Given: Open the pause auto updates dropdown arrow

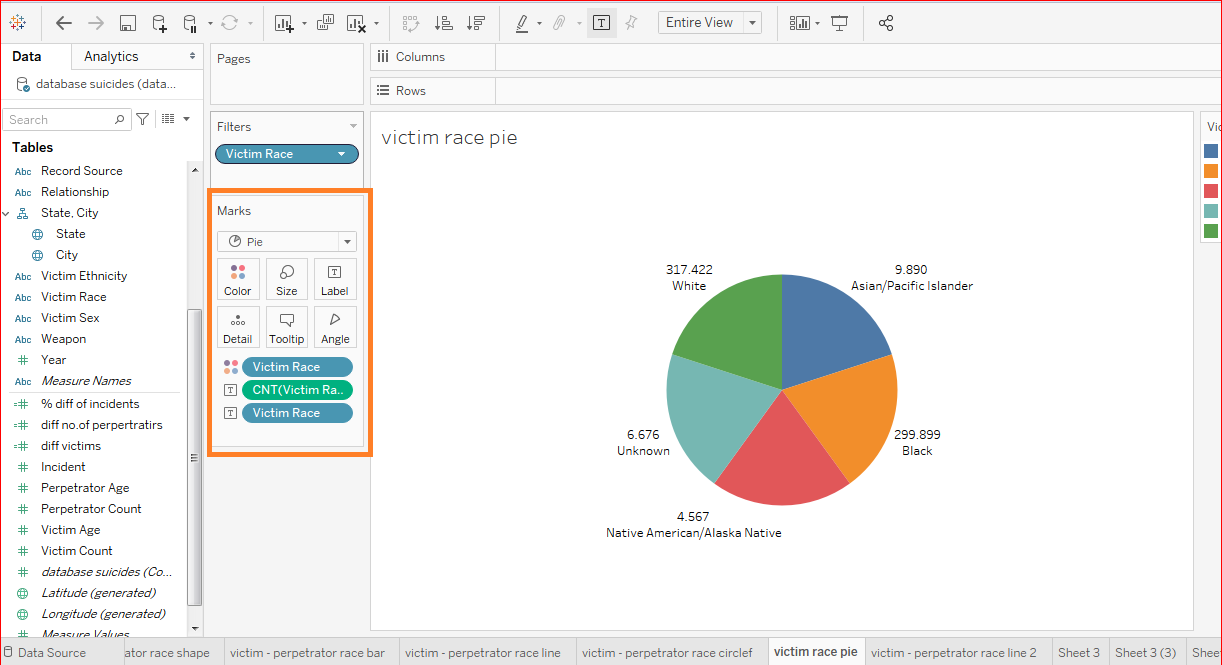Looking at the screenshot, I should point(210,23).
